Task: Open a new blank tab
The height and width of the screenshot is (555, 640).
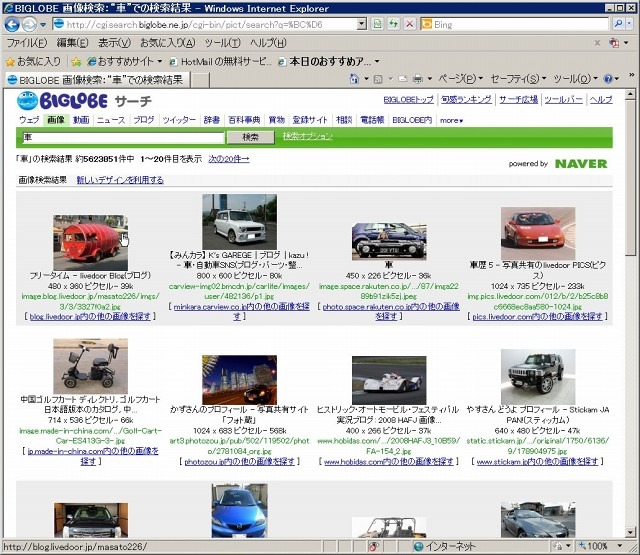Action: pos(200,80)
